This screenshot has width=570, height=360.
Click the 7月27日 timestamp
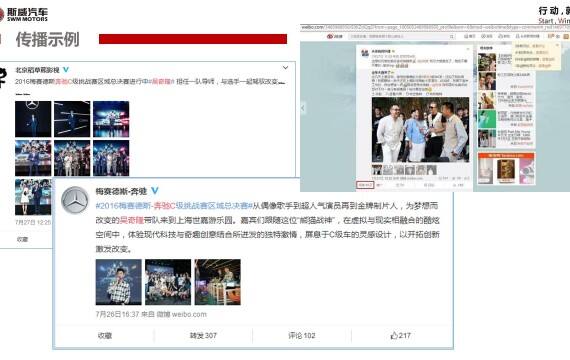pos(33,222)
